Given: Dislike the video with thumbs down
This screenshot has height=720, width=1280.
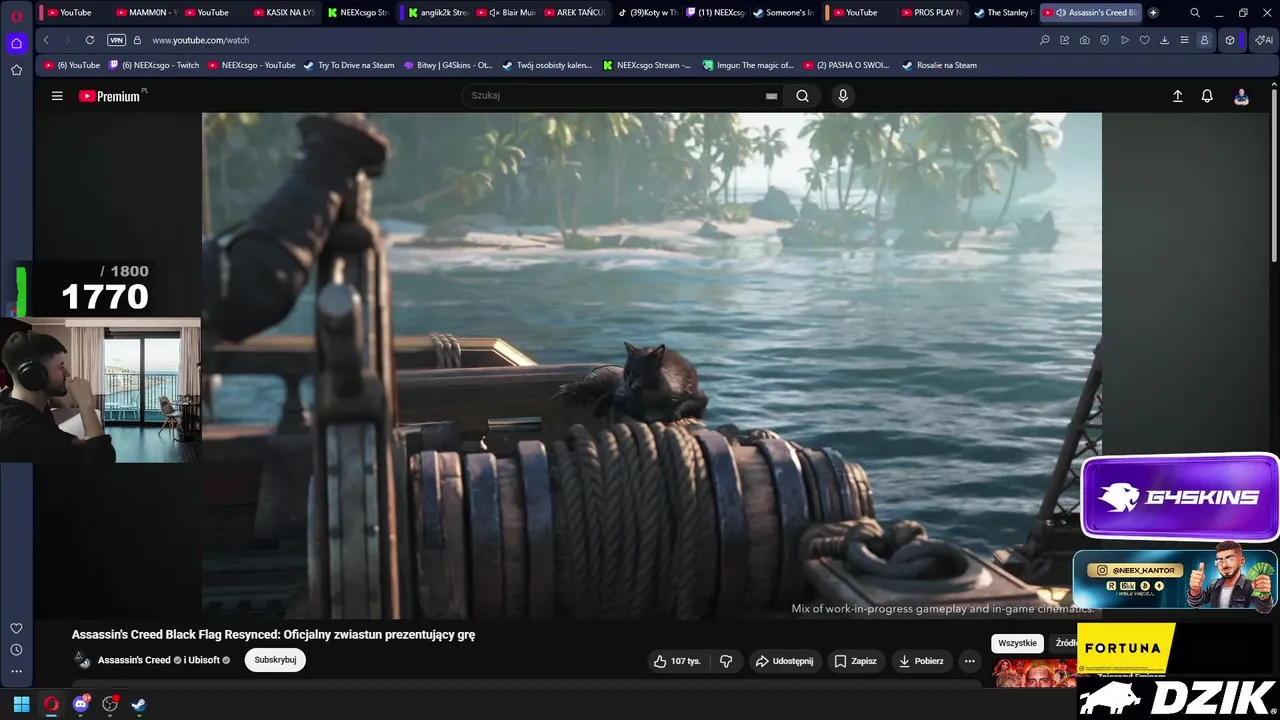Looking at the screenshot, I should 726,661.
